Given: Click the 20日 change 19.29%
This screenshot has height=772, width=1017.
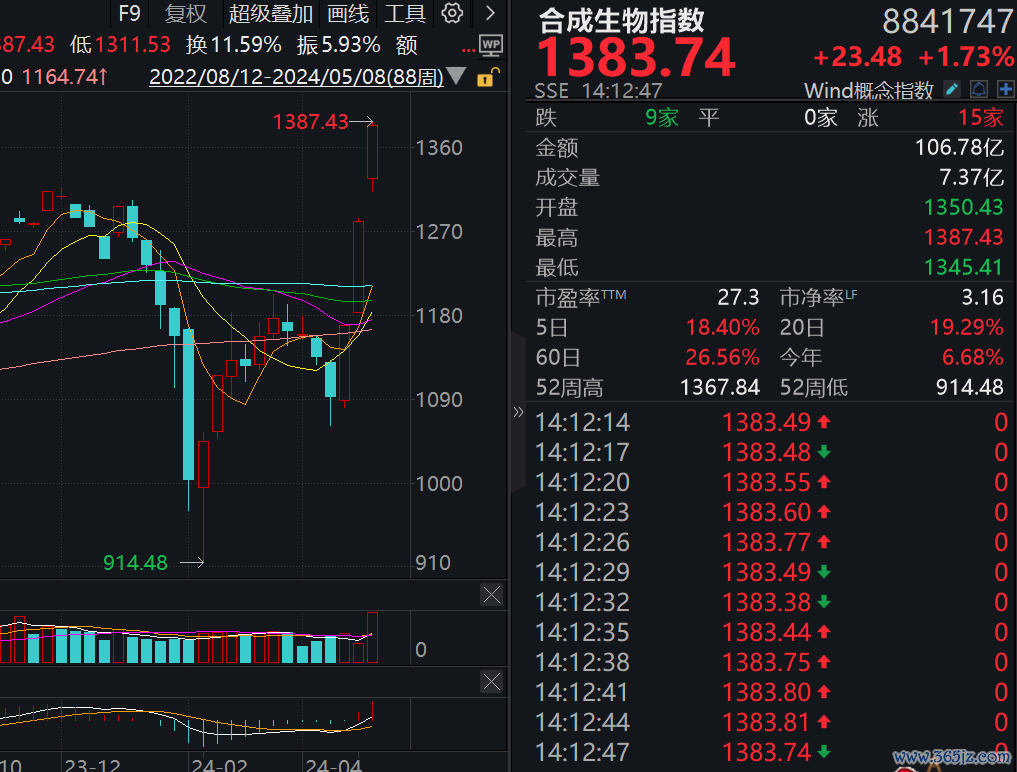Looking at the screenshot, I should pos(966,327).
